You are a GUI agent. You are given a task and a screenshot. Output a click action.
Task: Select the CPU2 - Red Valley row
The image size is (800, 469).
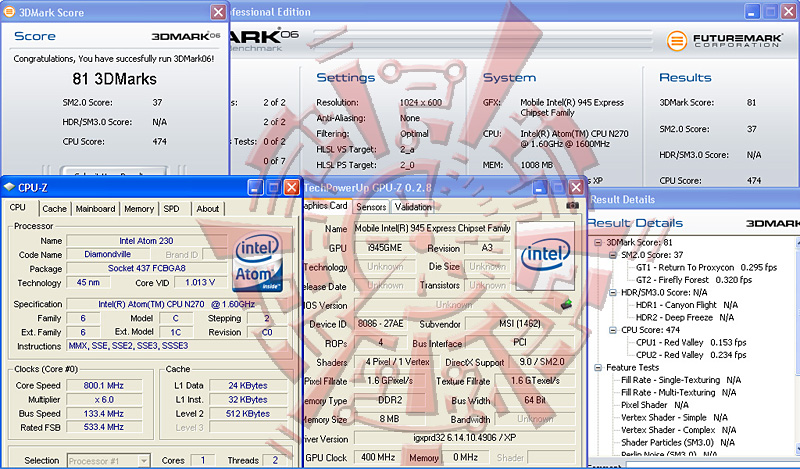point(691,355)
